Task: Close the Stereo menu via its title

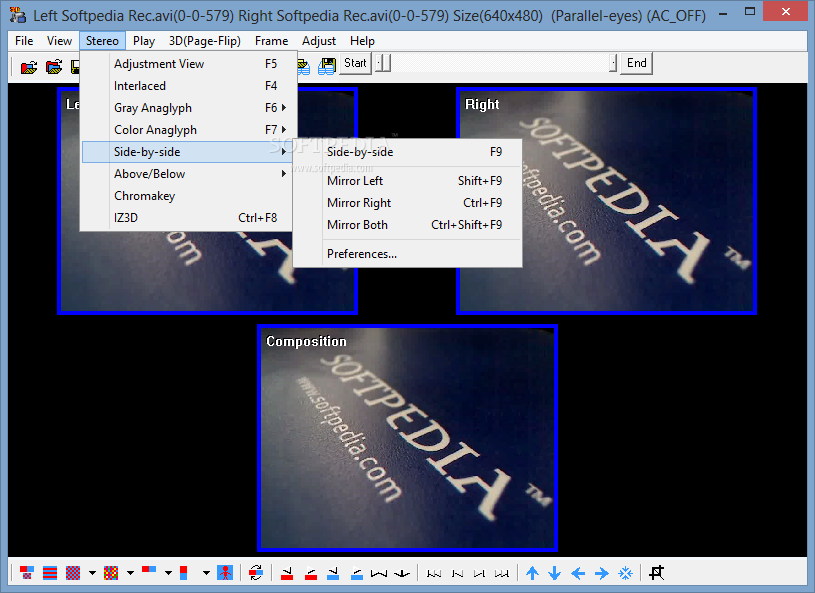Action: pos(102,41)
